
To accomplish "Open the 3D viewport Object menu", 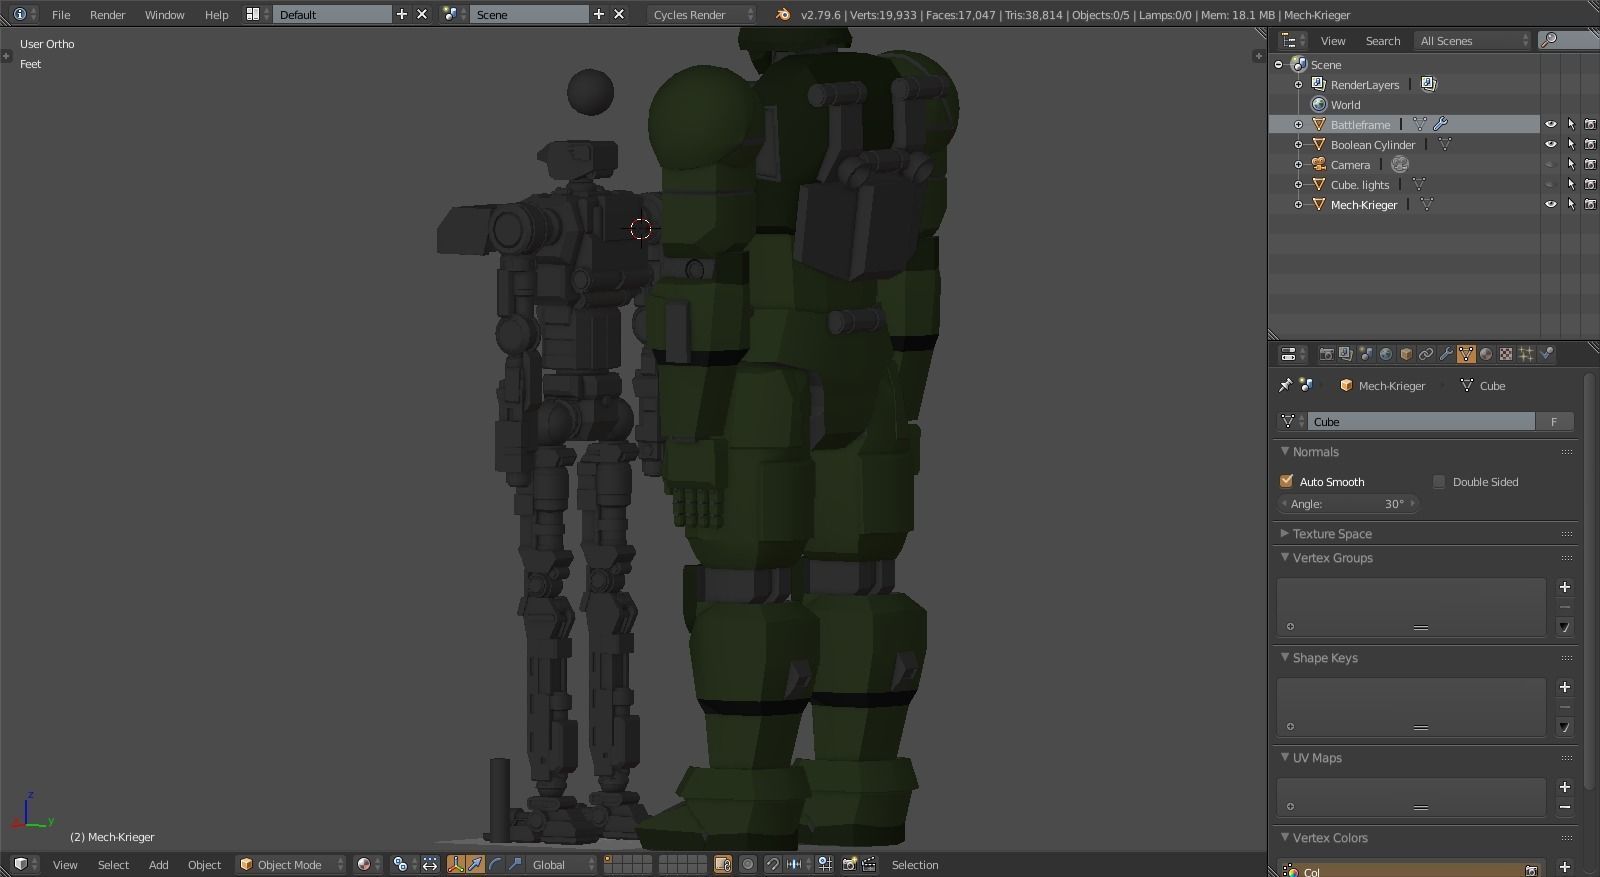I will tap(205, 865).
